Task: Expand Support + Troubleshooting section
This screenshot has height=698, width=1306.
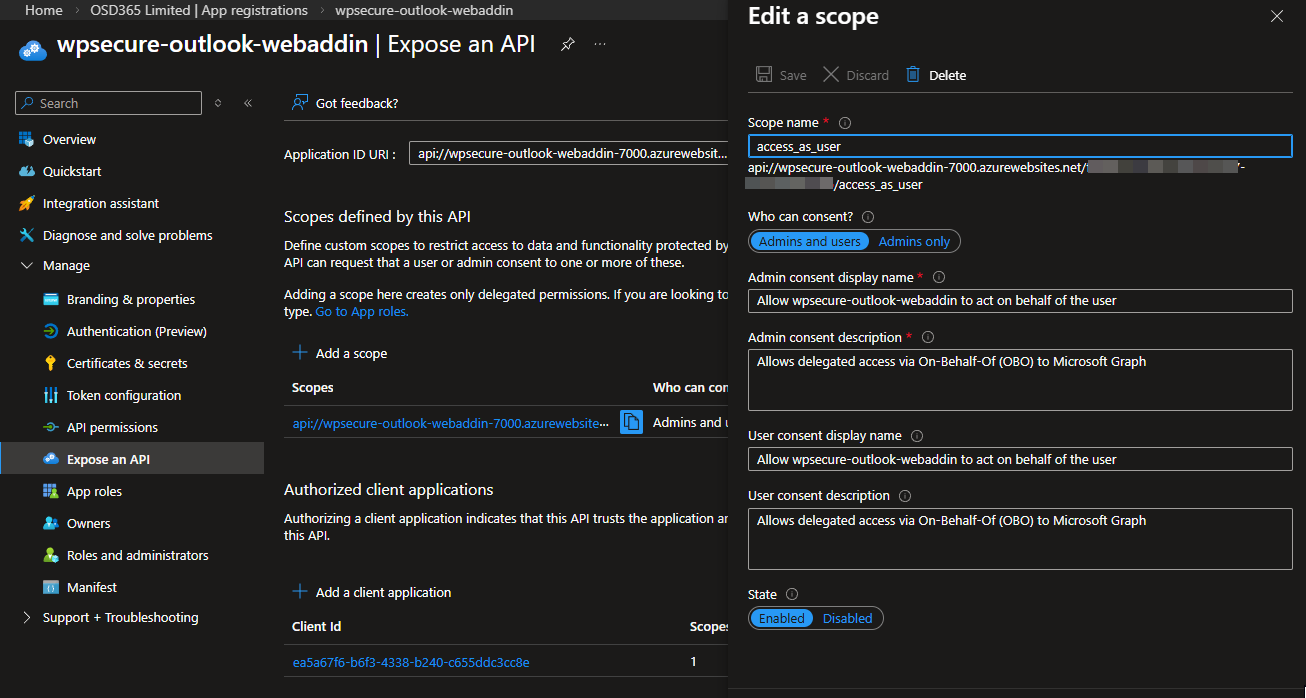Action: (27, 618)
